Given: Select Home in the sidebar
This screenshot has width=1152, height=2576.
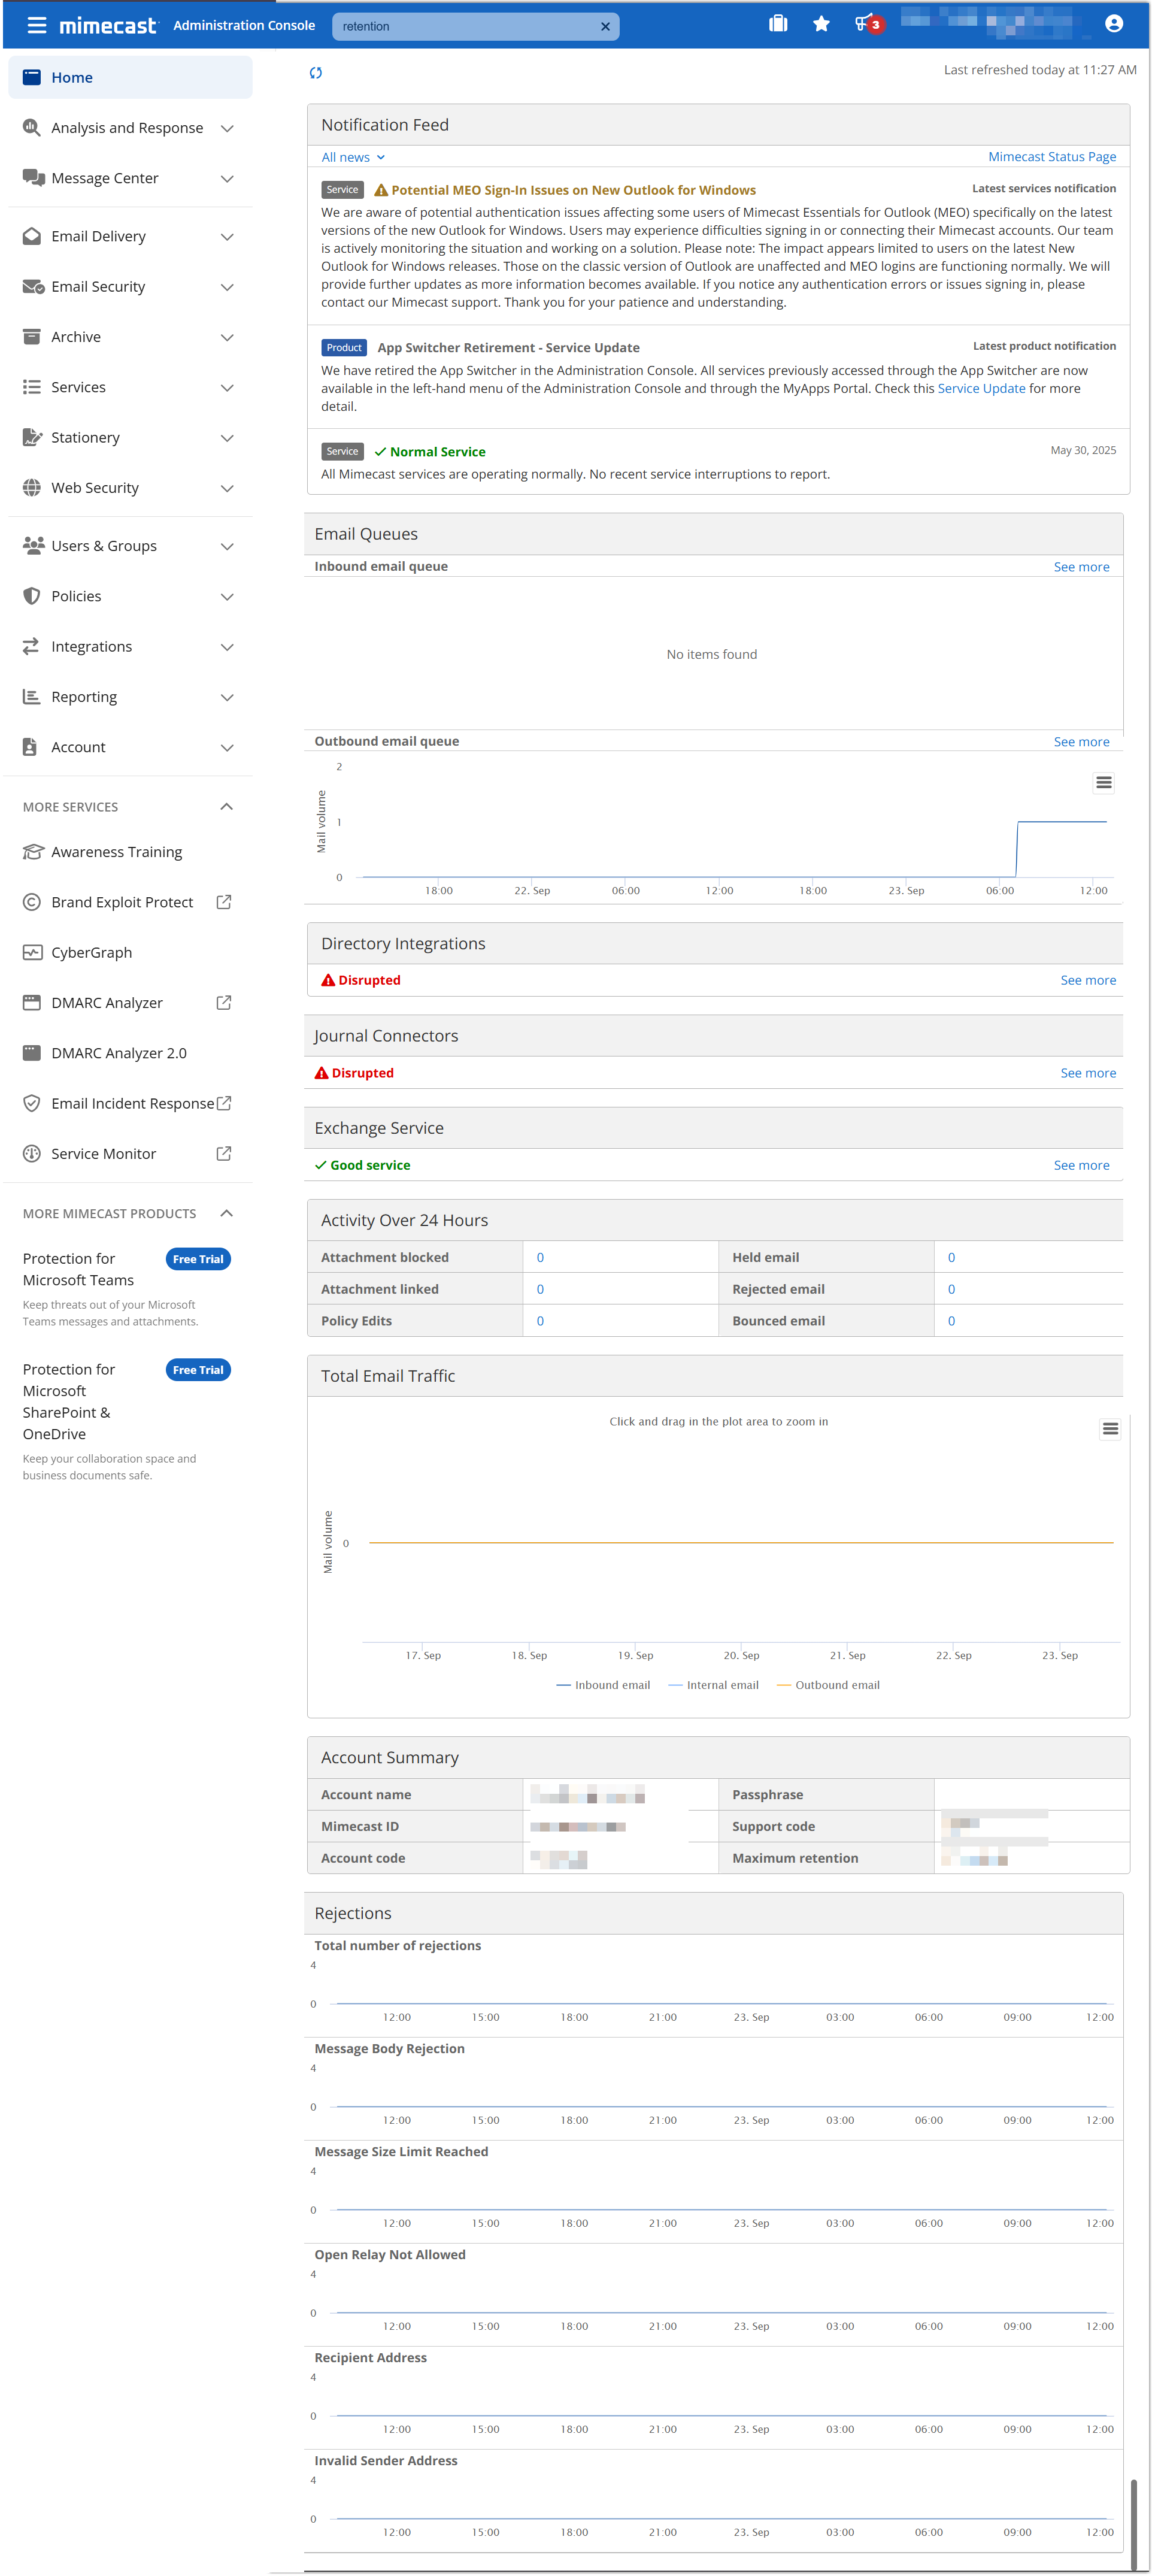Looking at the screenshot, I should (72, 78).
